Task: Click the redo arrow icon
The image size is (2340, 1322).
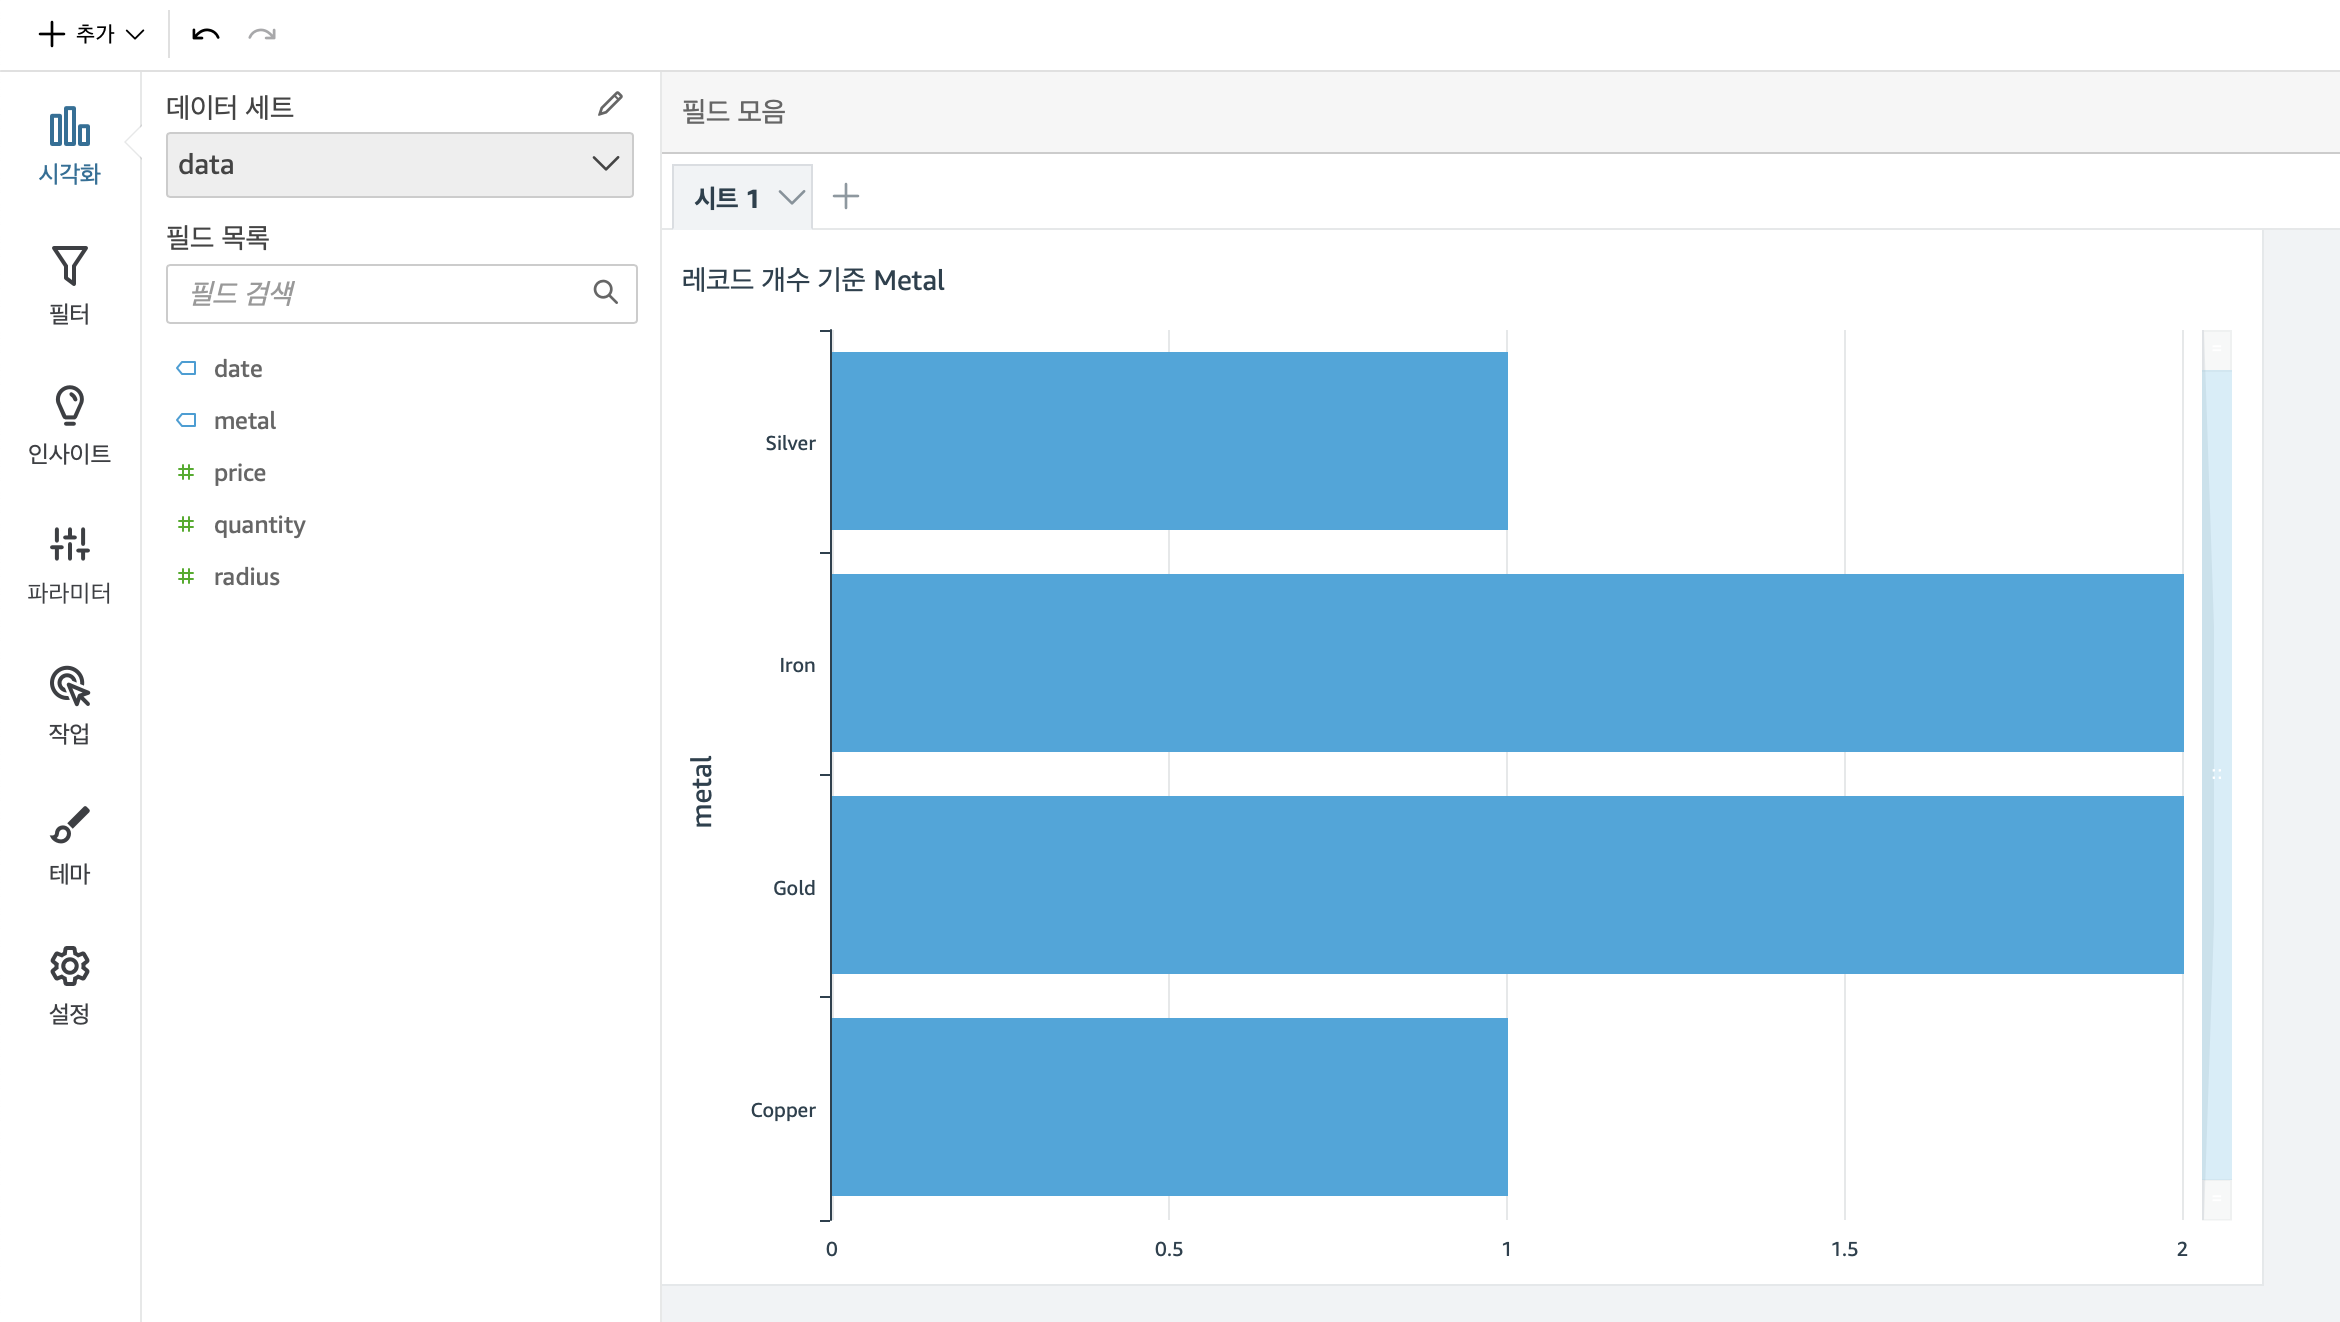Action: [x=262, y=34]
